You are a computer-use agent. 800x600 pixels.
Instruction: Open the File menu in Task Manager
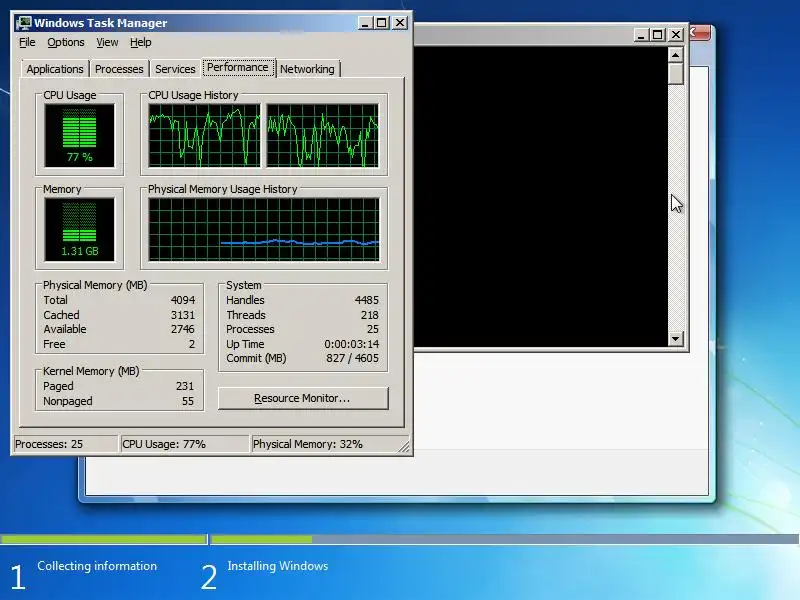[x=27, y=42]
